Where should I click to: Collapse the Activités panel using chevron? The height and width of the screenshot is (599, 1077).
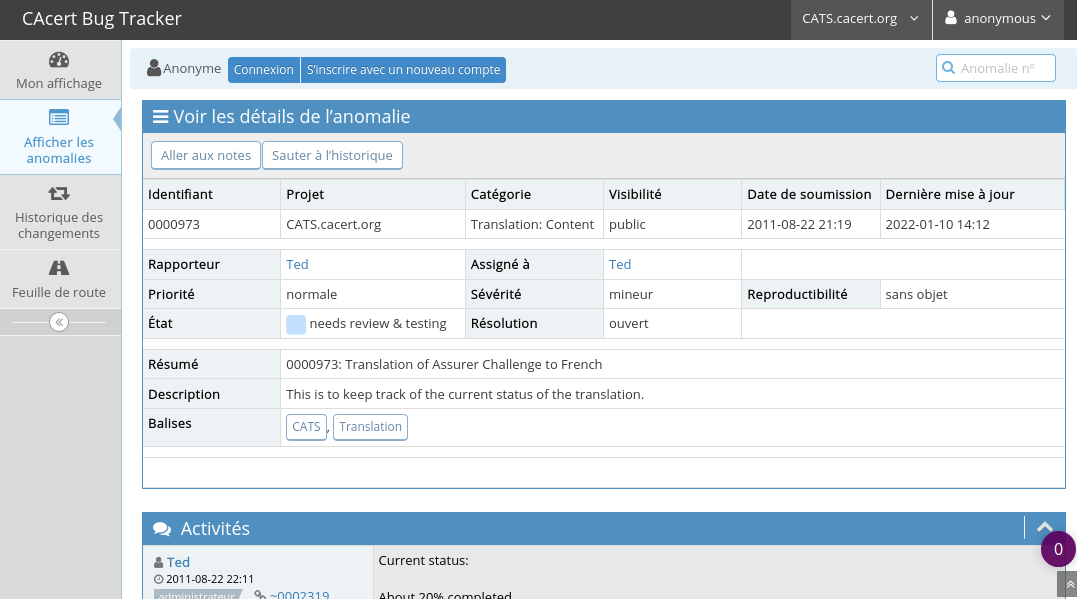(1045, 528)
